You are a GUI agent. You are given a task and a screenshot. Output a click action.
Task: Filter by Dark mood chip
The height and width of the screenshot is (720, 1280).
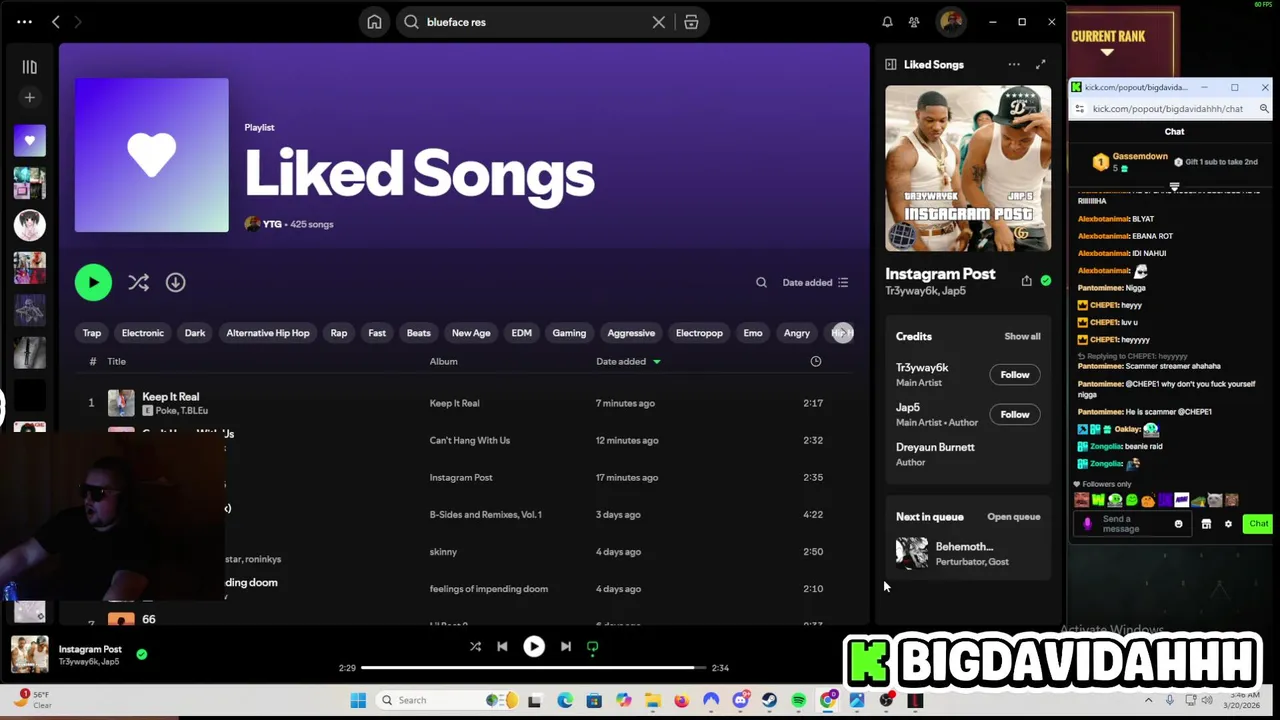pyautogui.click(x=195, y=333)
